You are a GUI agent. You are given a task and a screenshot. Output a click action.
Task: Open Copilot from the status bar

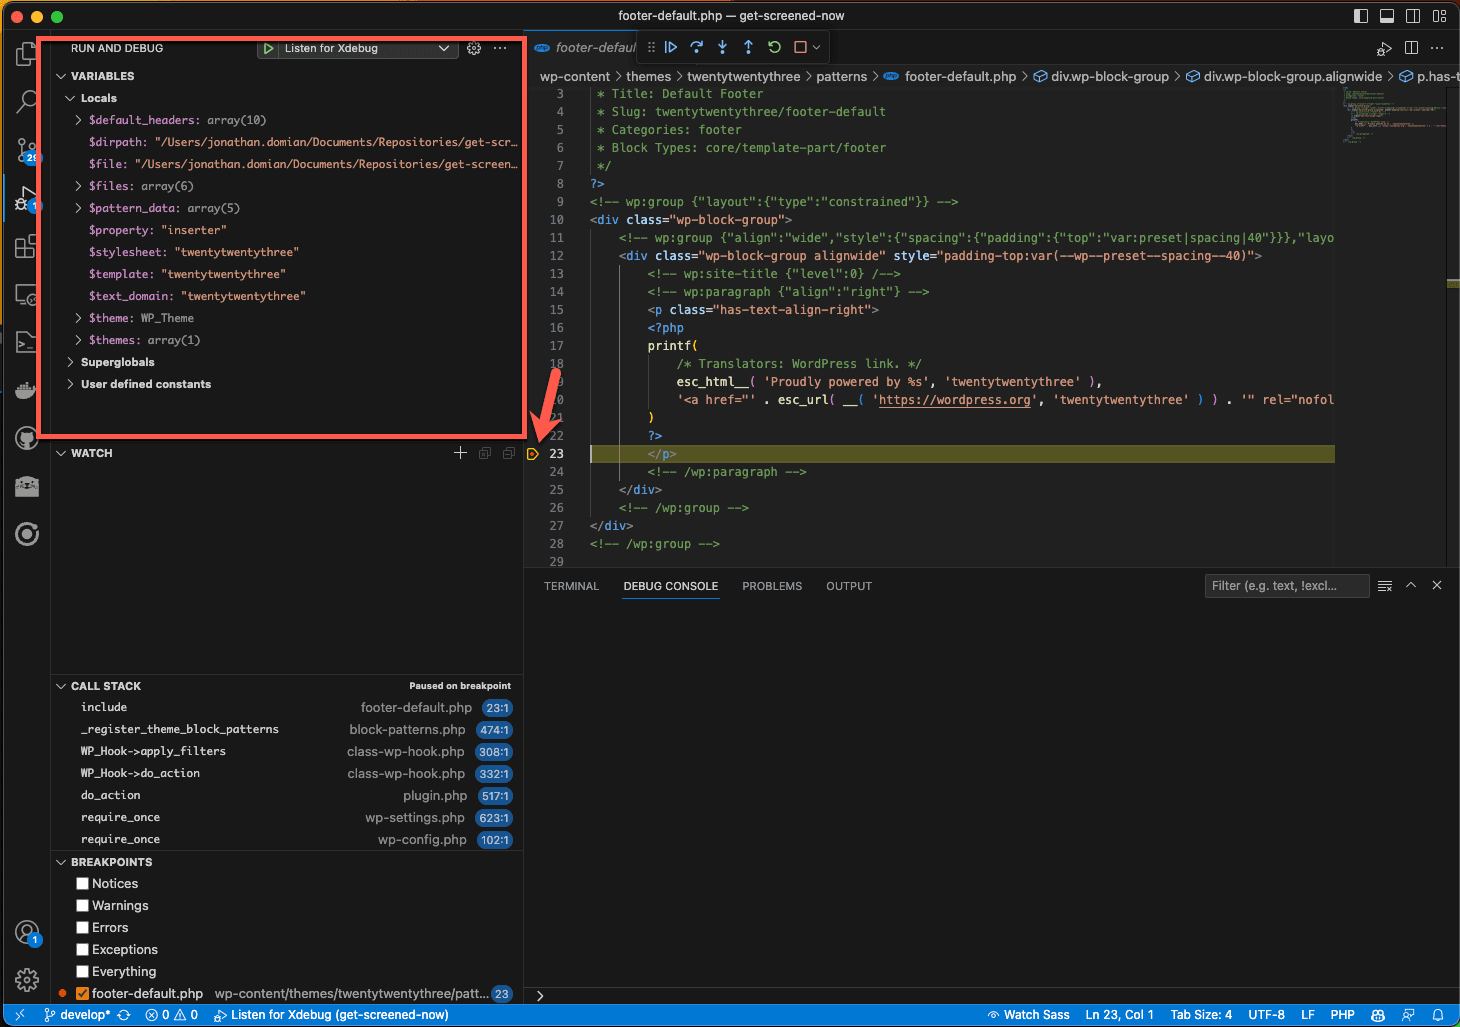1378,1014
